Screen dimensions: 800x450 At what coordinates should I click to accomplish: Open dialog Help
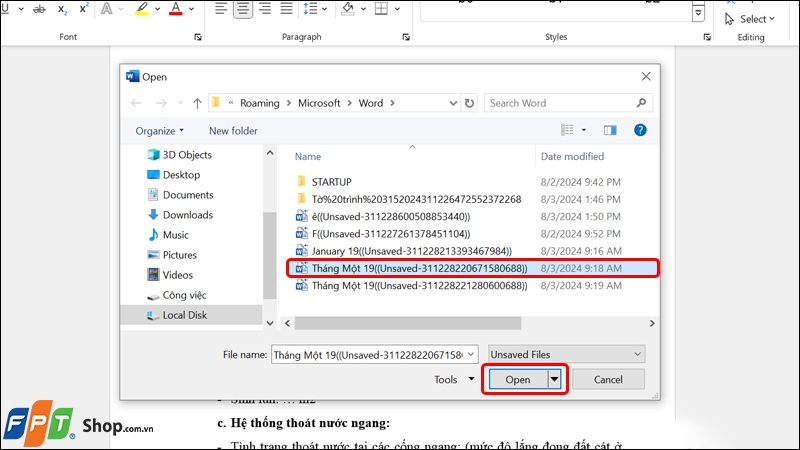(640, 130)
